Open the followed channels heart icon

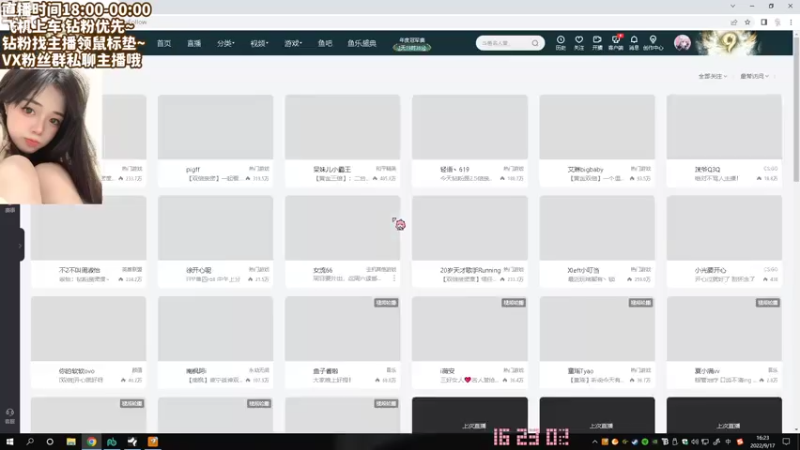[579, 40]
